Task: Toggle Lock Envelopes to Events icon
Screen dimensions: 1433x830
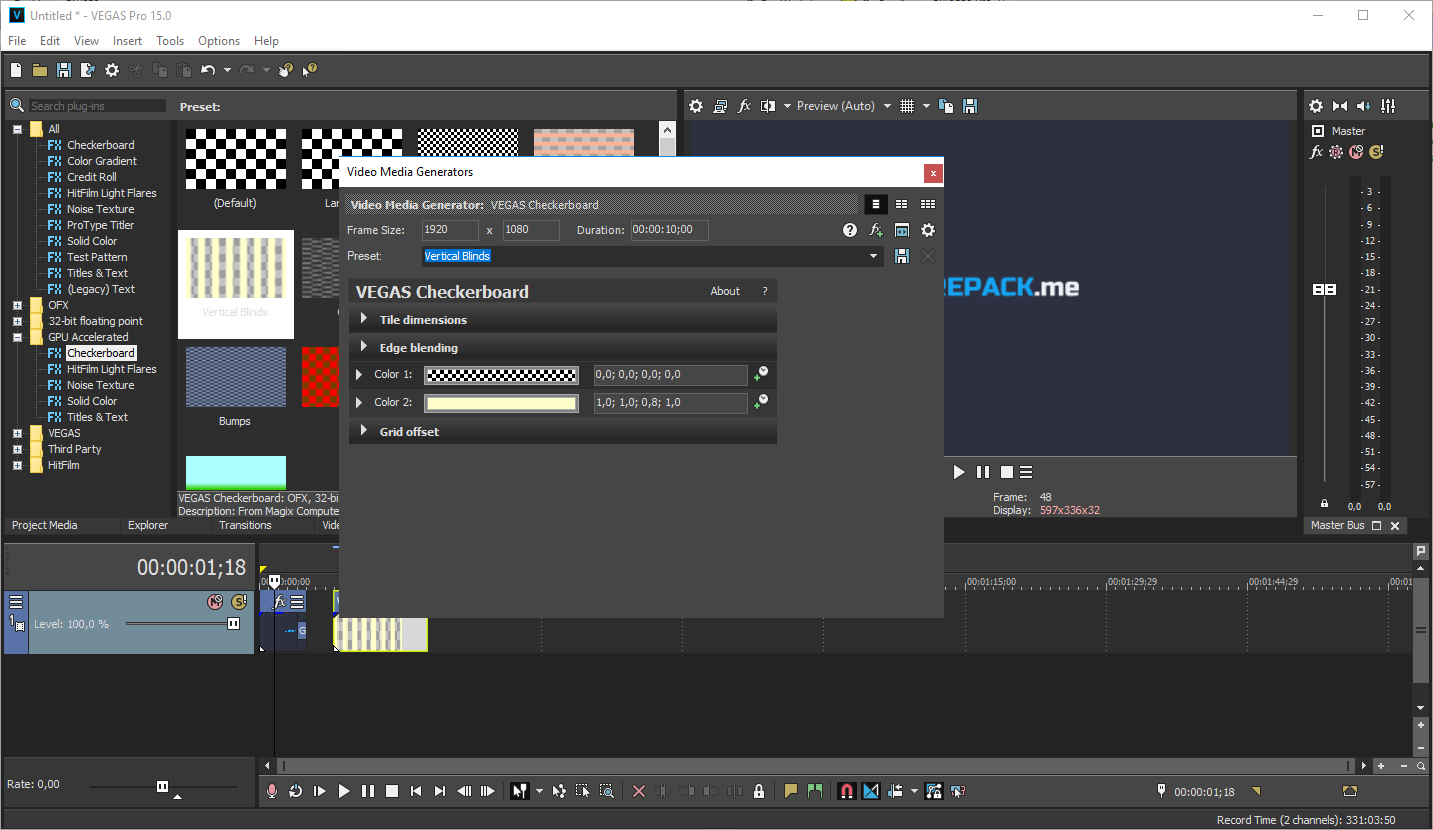Action: [934, 791]
